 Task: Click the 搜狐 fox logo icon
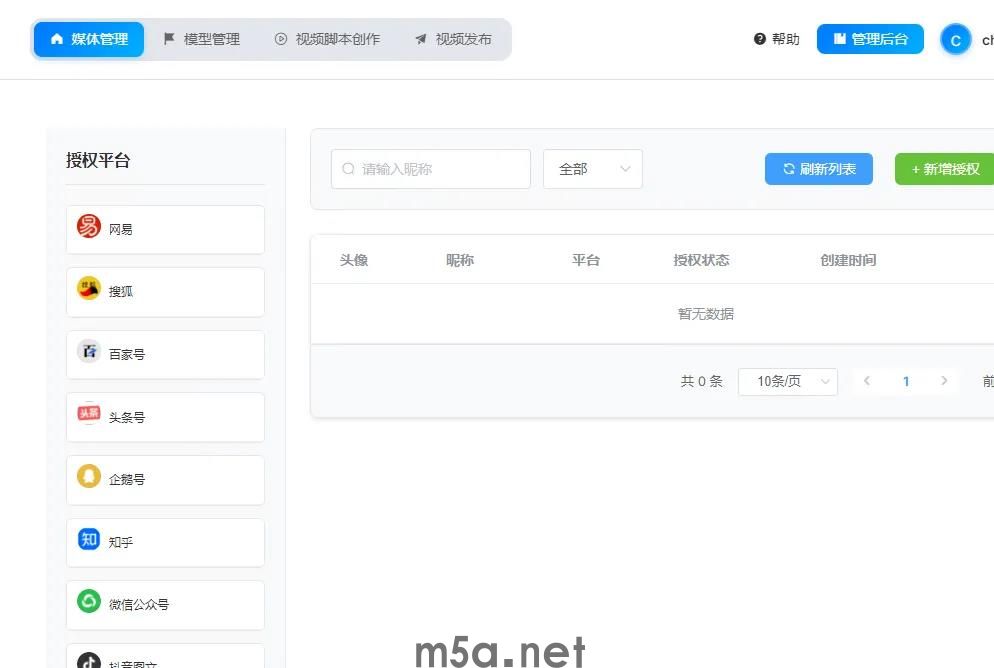pos(89,288)
